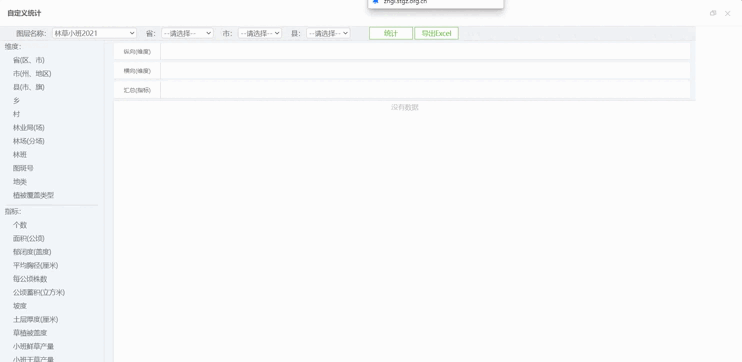Select indicator 坡度

(x=20, y=306)
